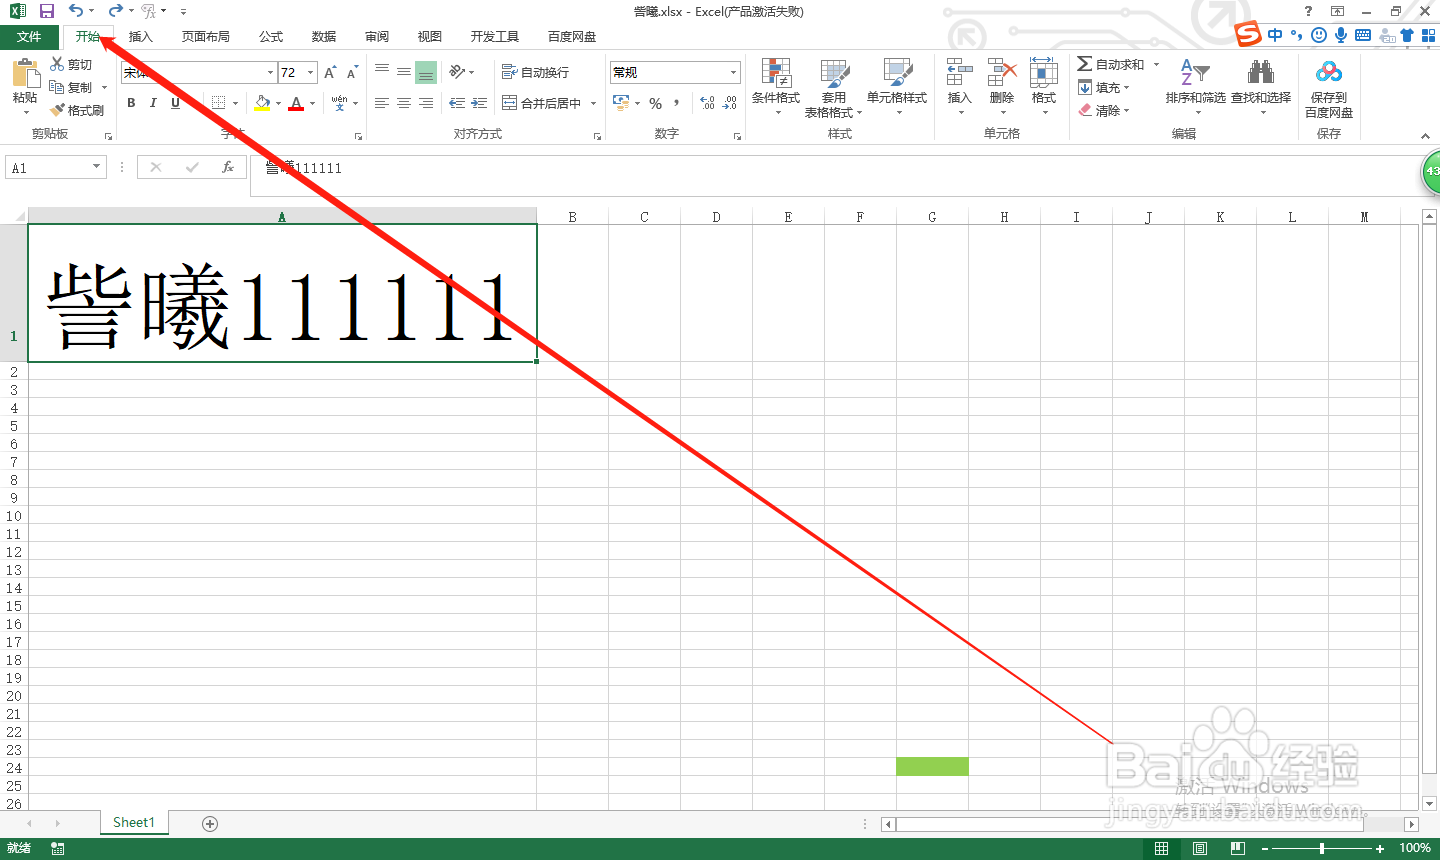Toggle left horizontal alignment
This screenshot has height=860, width=1440.
coord(382,103)
